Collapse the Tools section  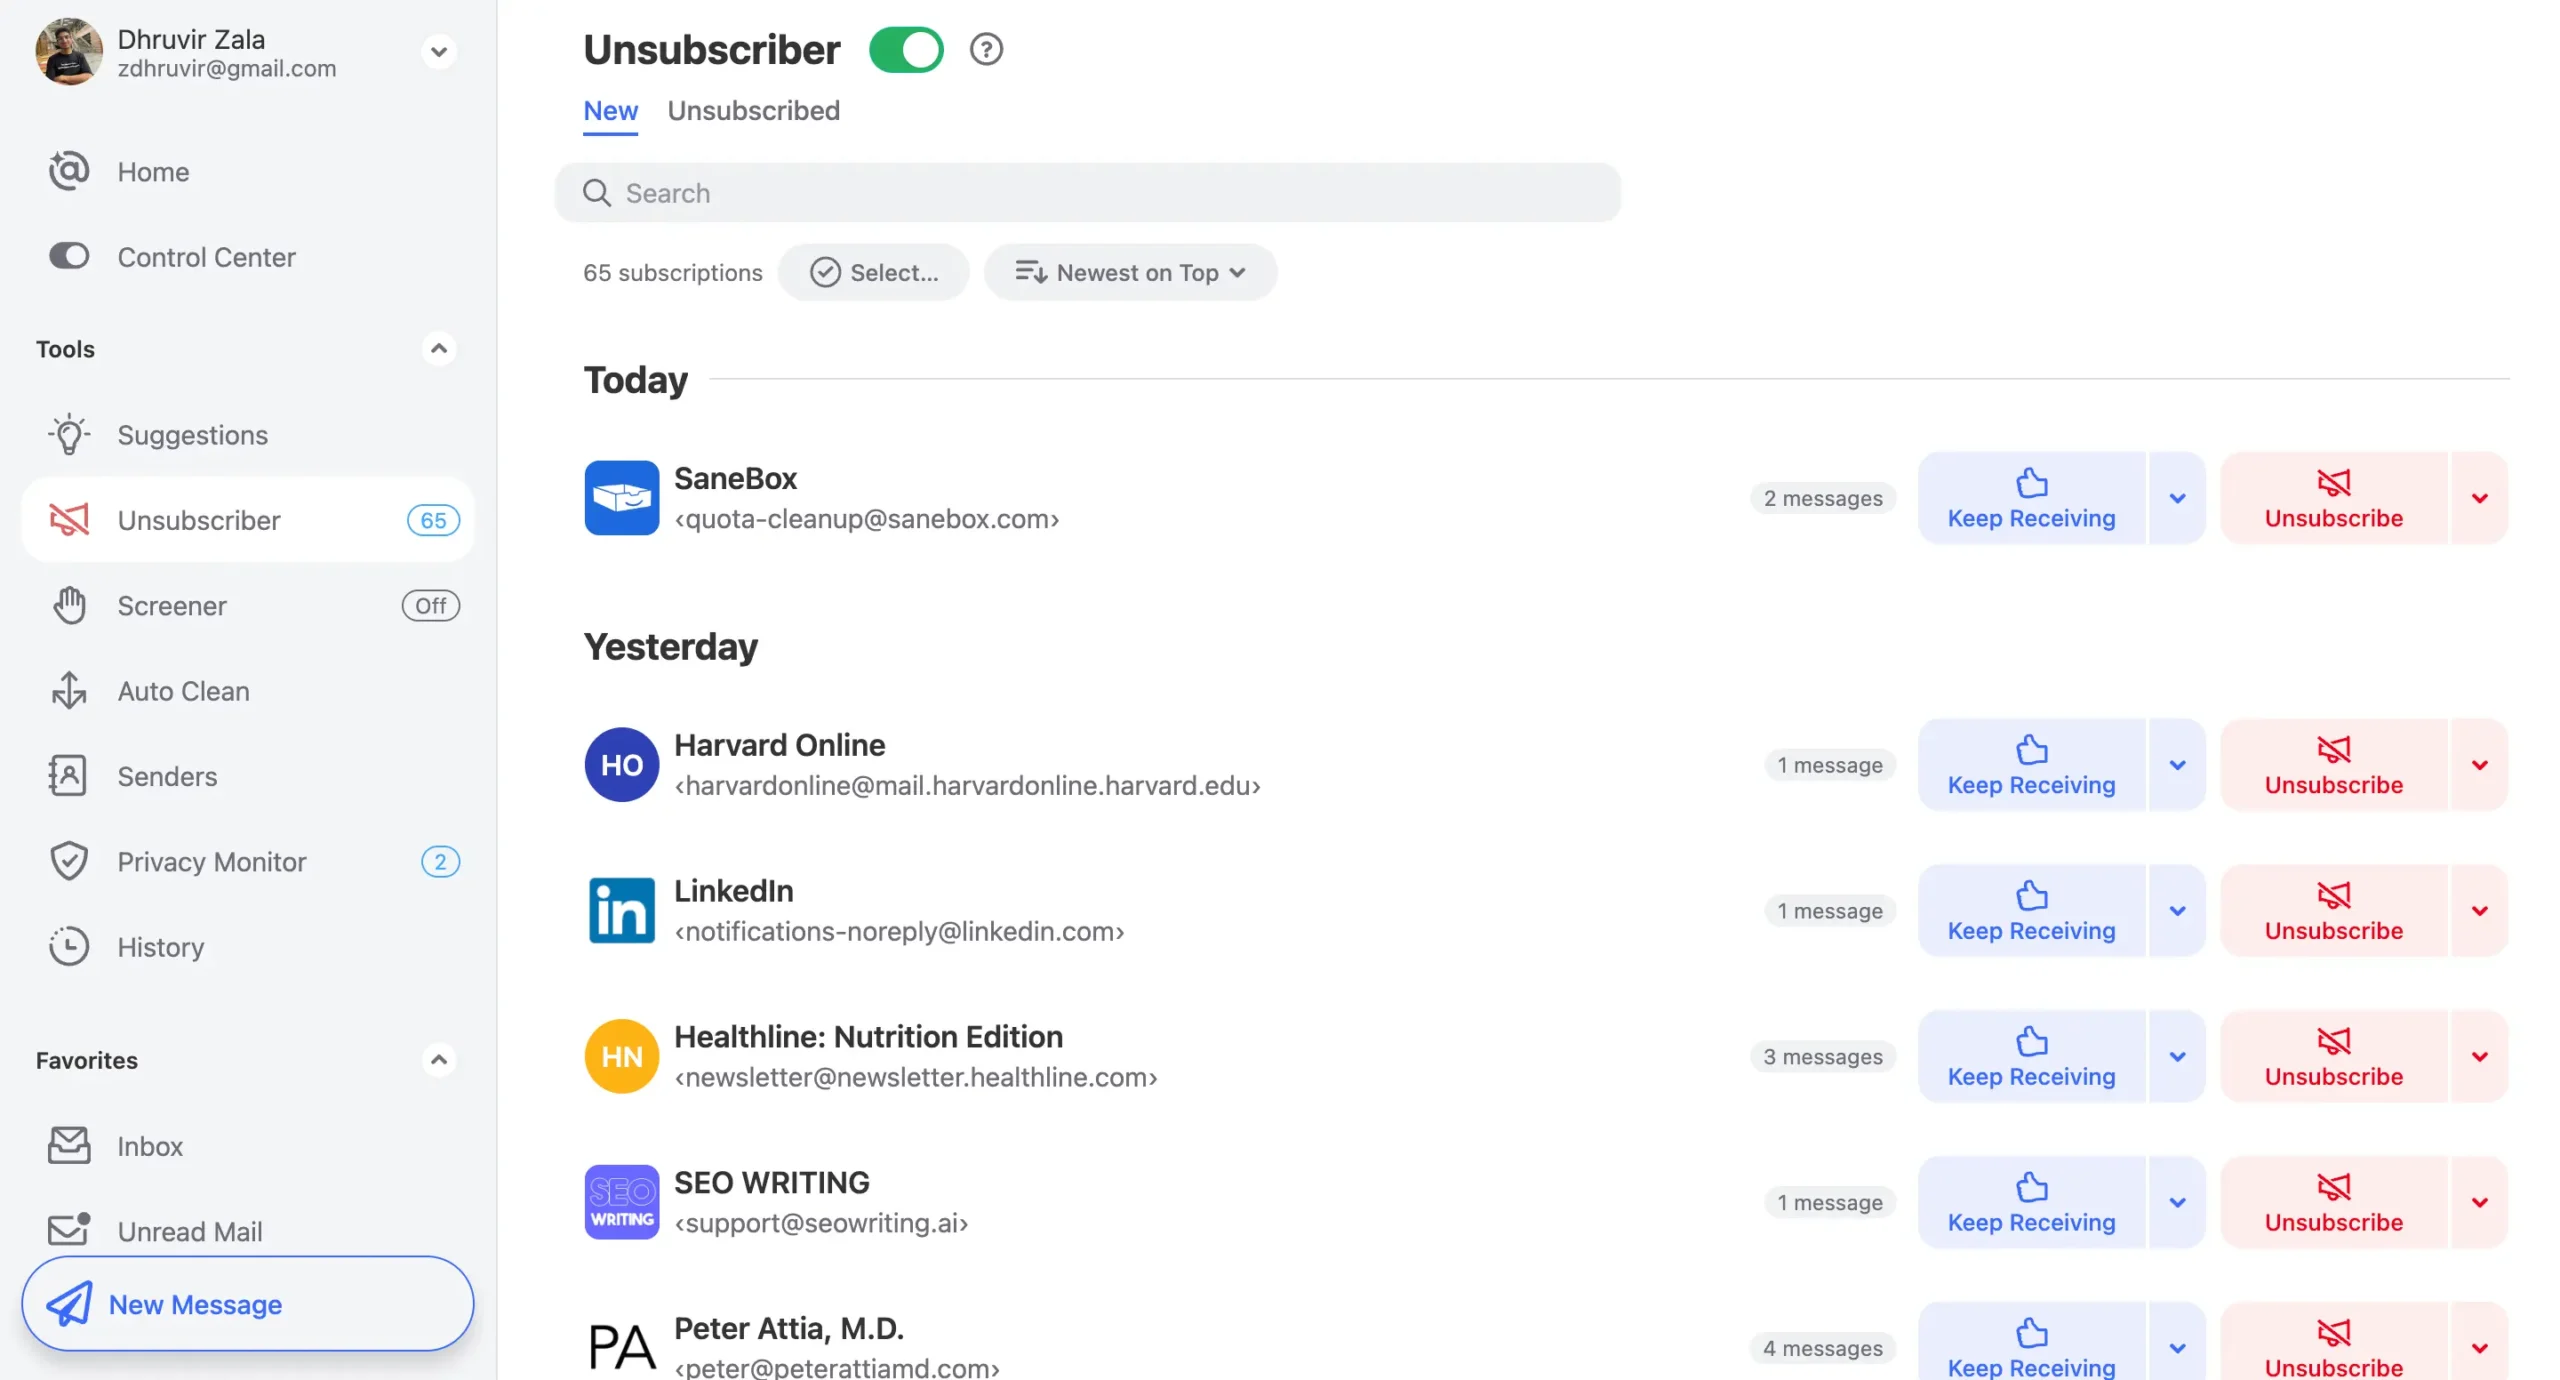click(438, 348)
